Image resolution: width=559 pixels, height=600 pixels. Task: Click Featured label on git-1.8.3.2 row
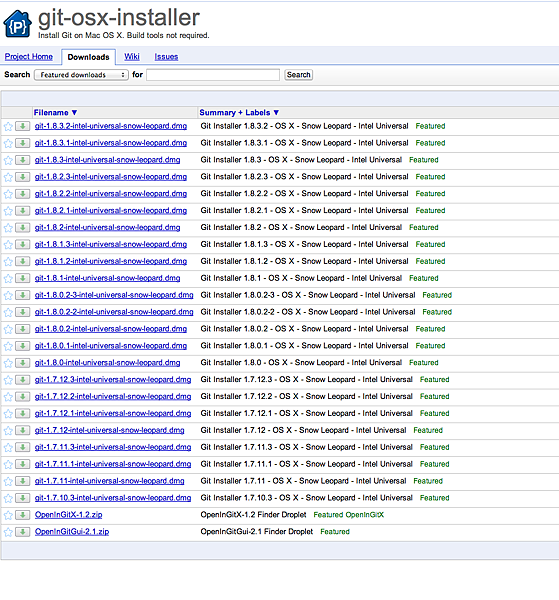coord(430,126)
